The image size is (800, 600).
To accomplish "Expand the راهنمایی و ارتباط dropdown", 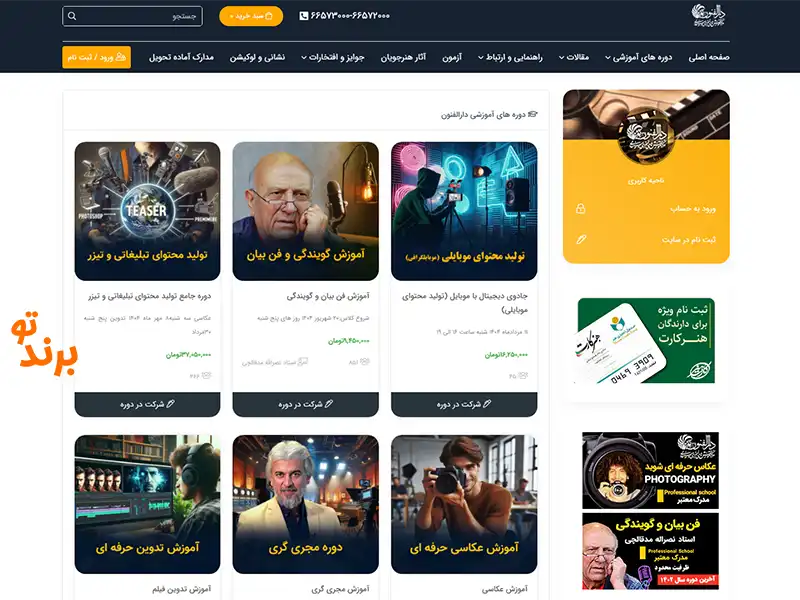I will [x=510, y=57].
